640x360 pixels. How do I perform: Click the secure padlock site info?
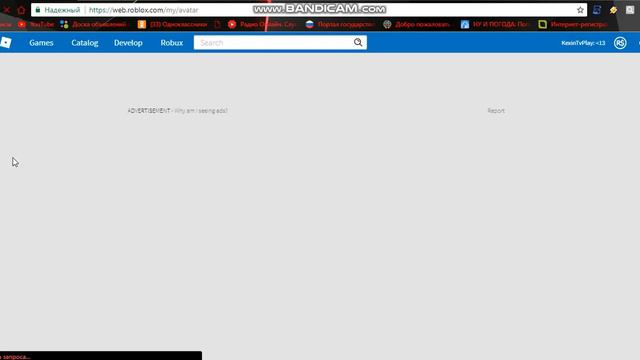point(38,10)
